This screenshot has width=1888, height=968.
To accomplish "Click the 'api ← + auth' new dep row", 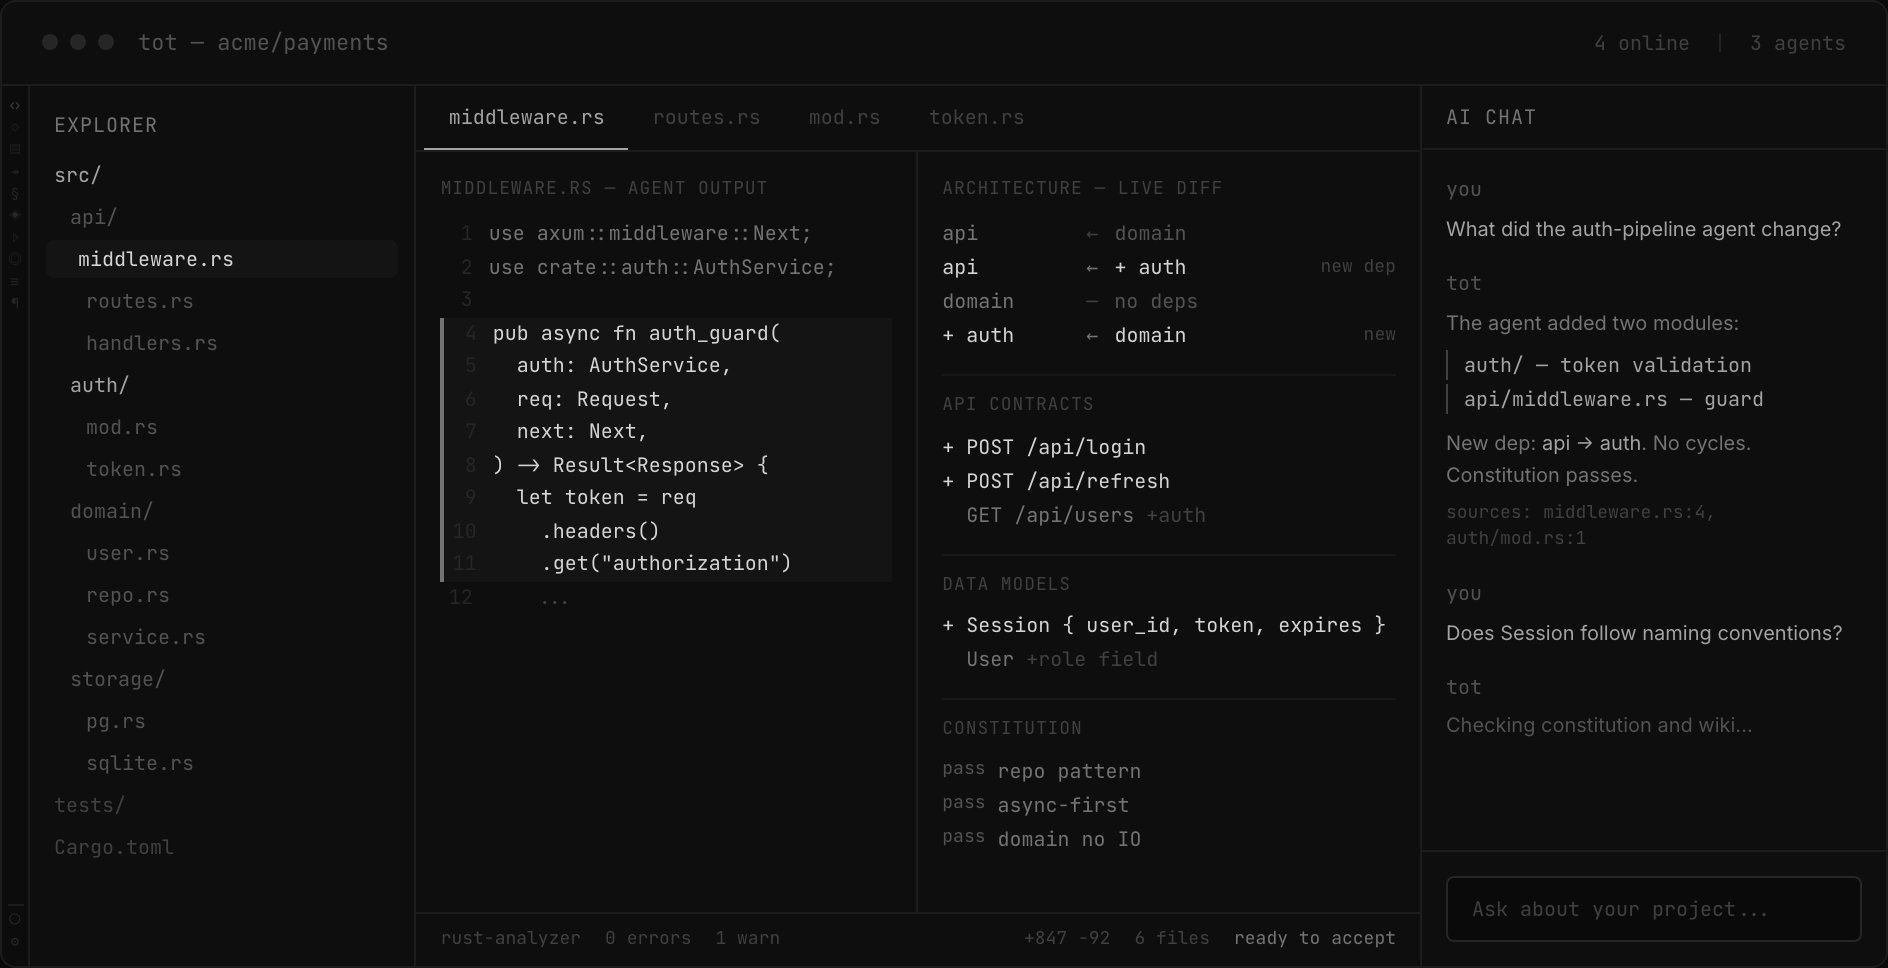I will point(1168,267).
